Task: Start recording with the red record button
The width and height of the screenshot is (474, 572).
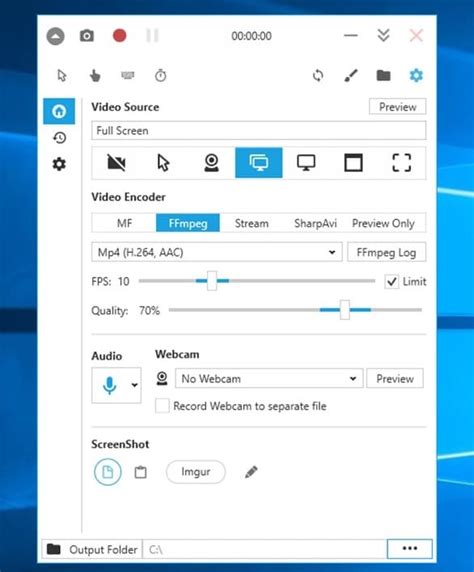Action: tap(119, 36)
